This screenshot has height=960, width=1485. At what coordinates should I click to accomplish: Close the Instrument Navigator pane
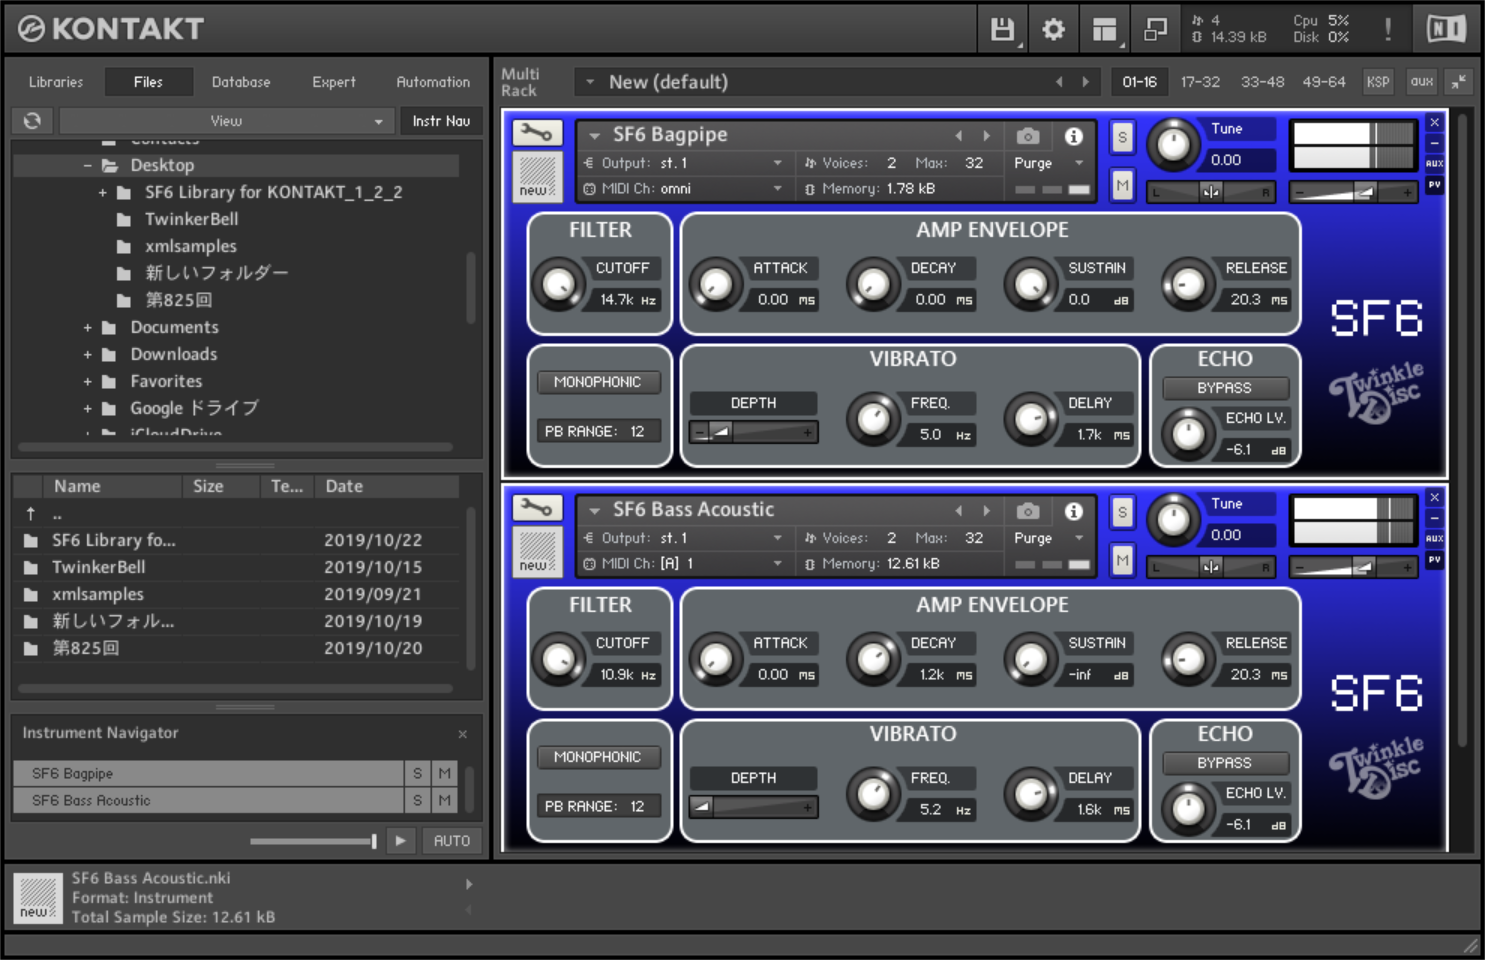pyautogui.click(x=462, y=734)
